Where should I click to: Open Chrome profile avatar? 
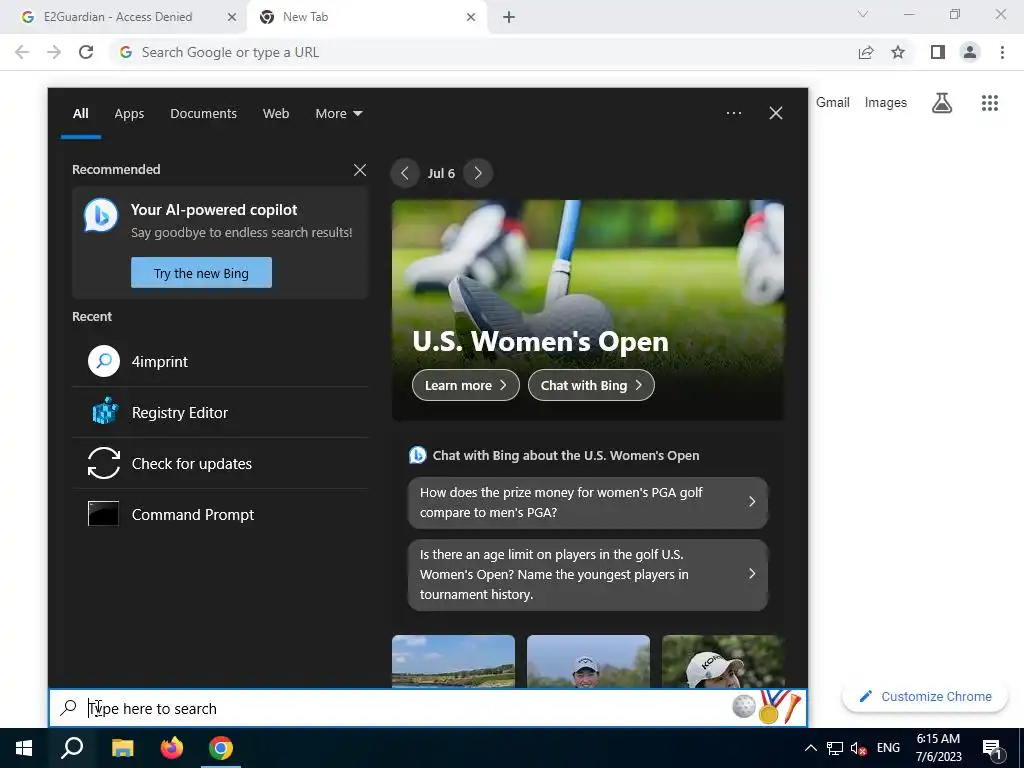(x=970, y=52)
